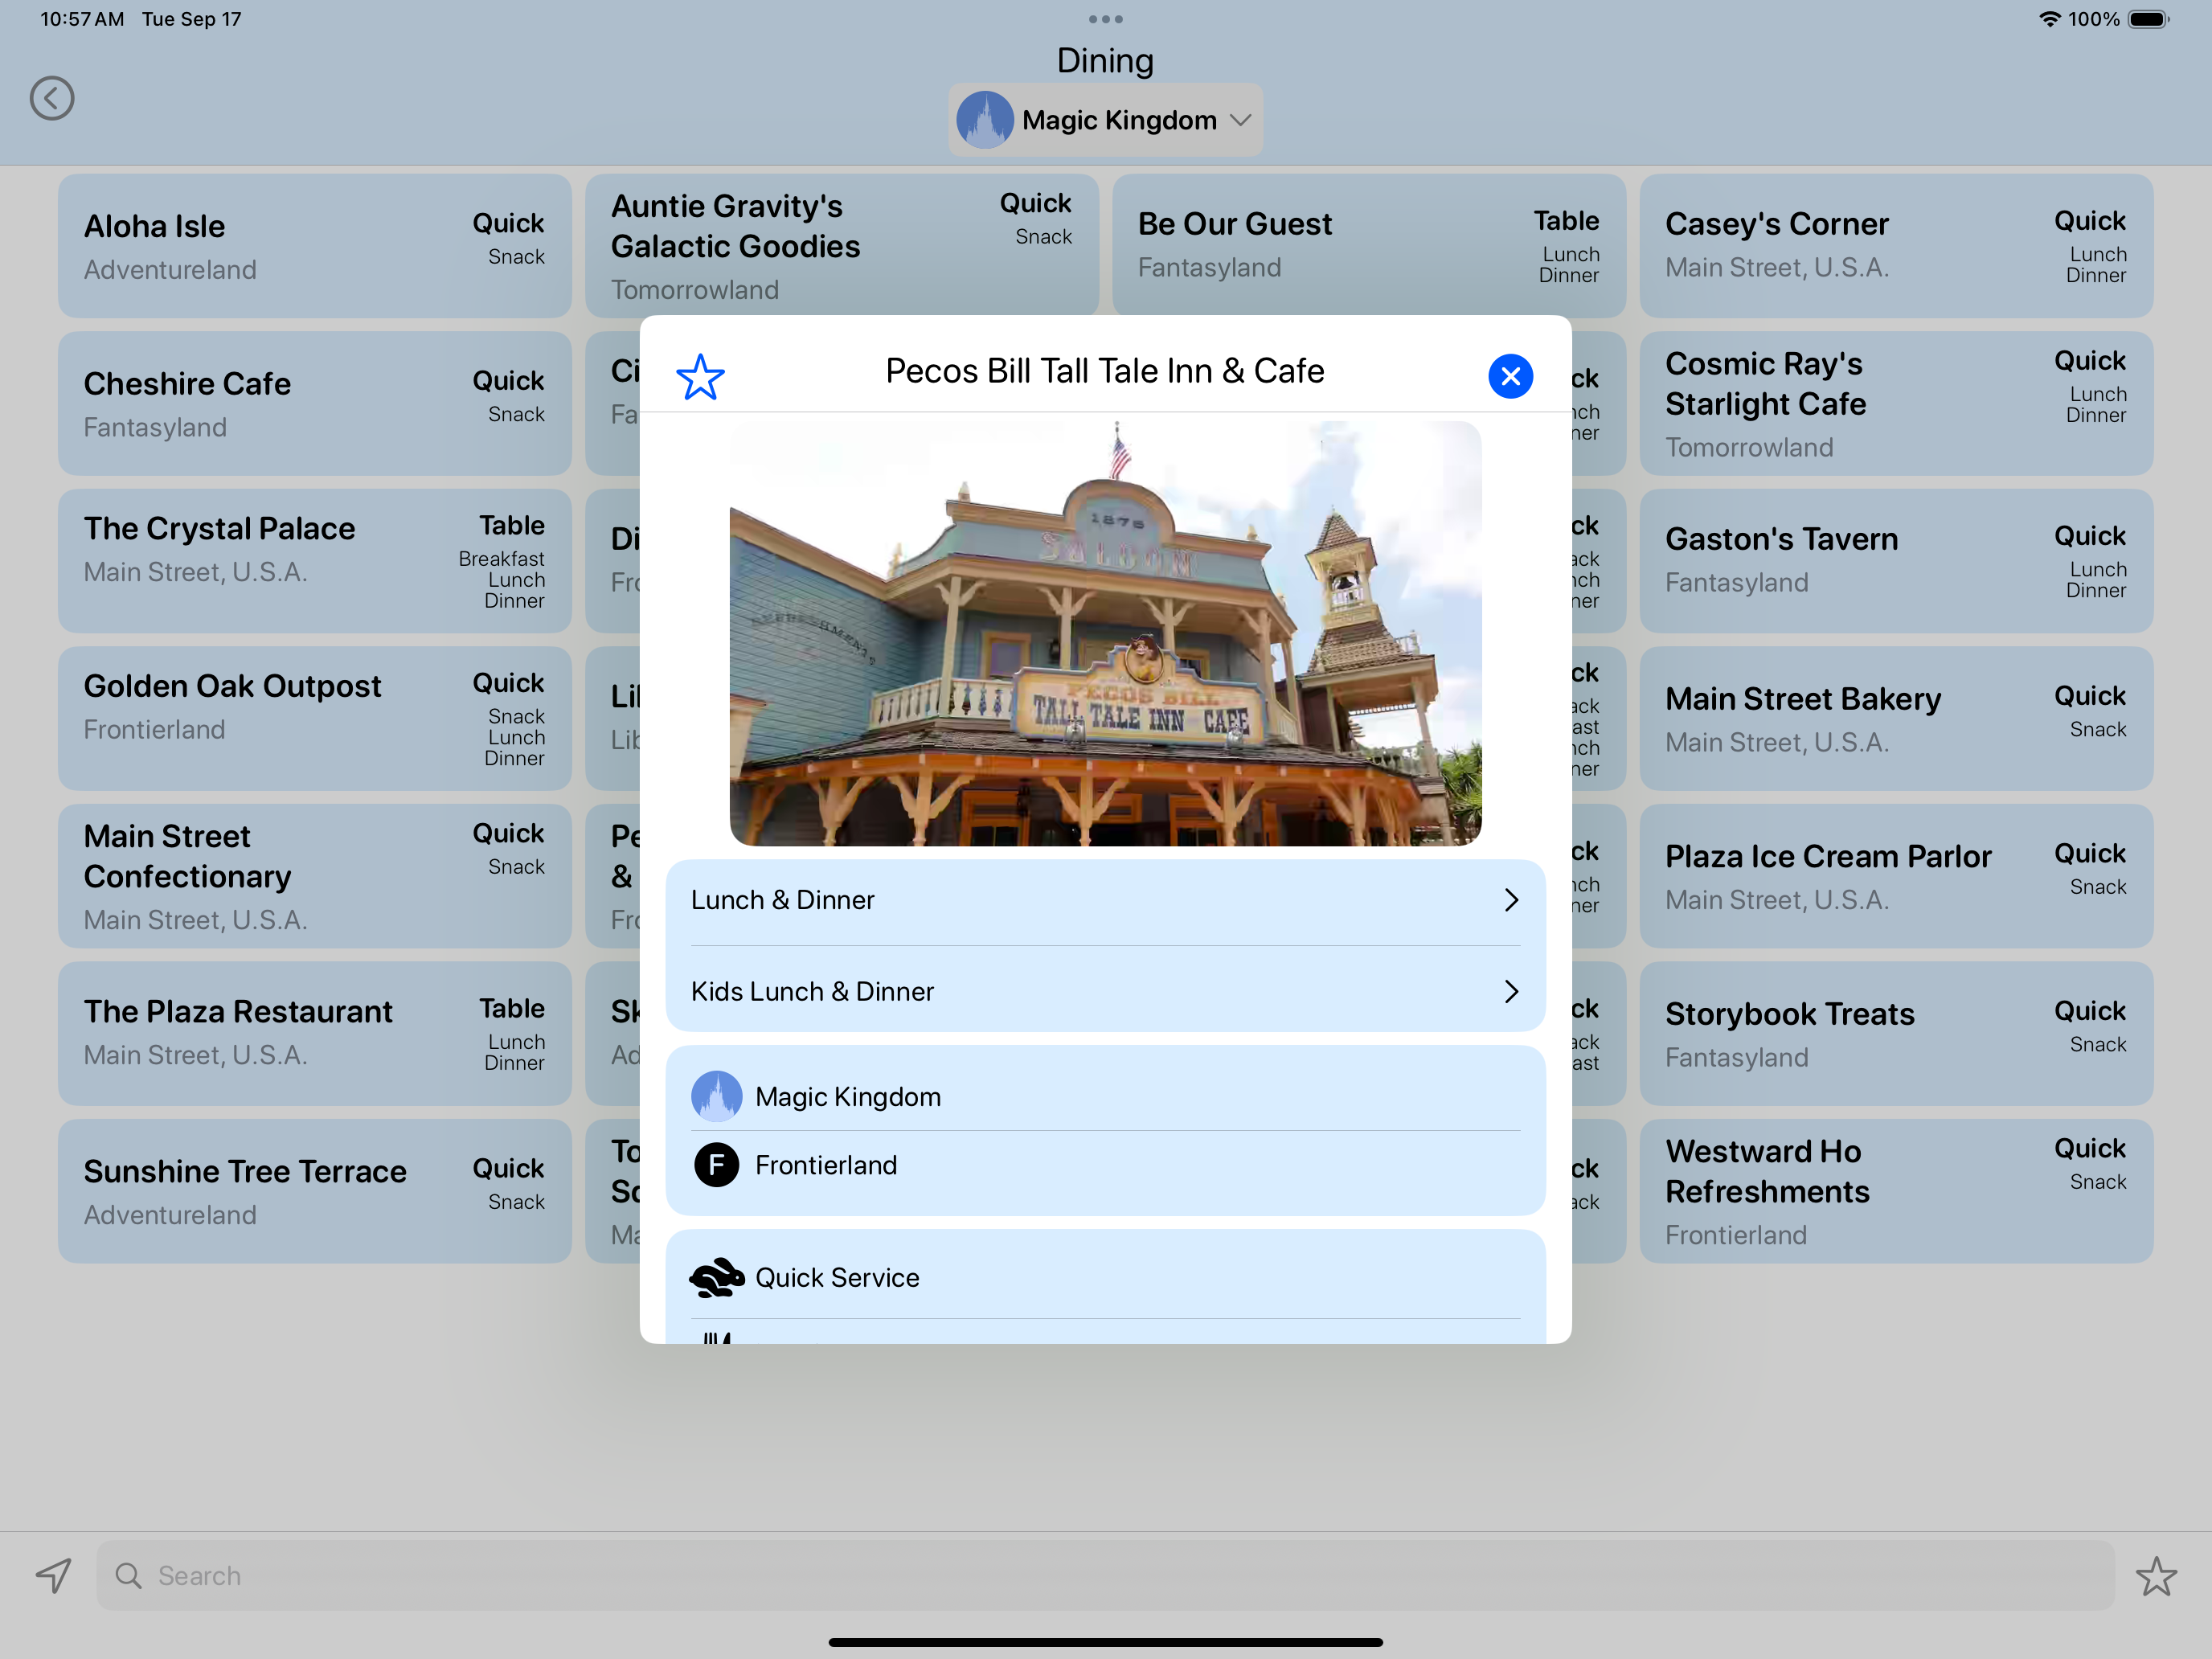Tap the Dining page title

click(1105, 60)
